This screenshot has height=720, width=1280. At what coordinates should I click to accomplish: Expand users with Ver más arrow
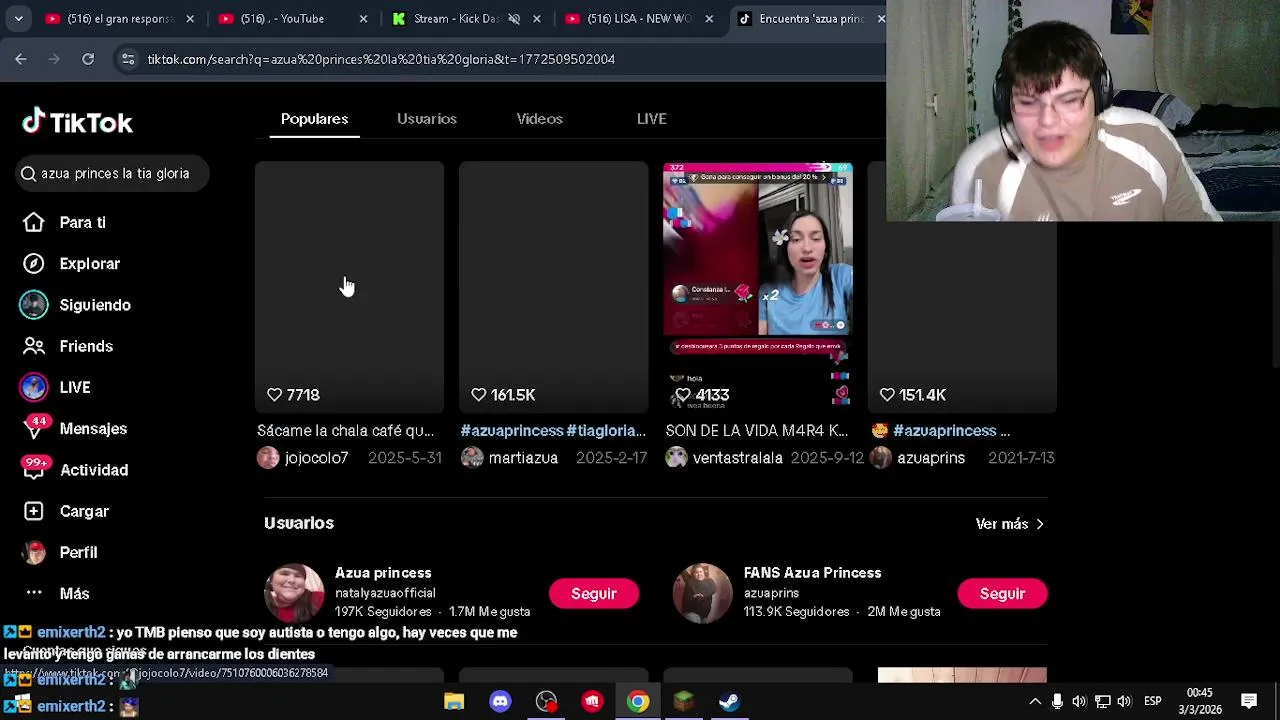(x=1010, y=524)
